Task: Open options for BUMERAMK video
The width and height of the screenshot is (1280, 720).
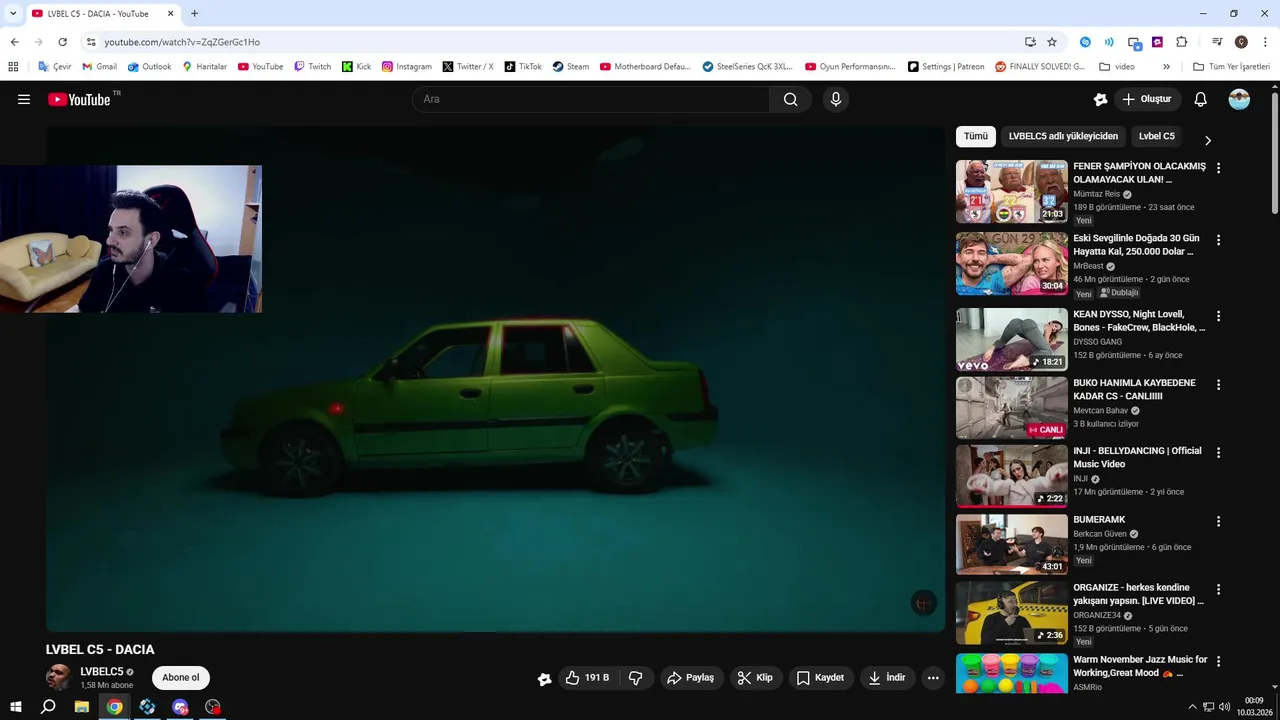Action: (1218, 521)
